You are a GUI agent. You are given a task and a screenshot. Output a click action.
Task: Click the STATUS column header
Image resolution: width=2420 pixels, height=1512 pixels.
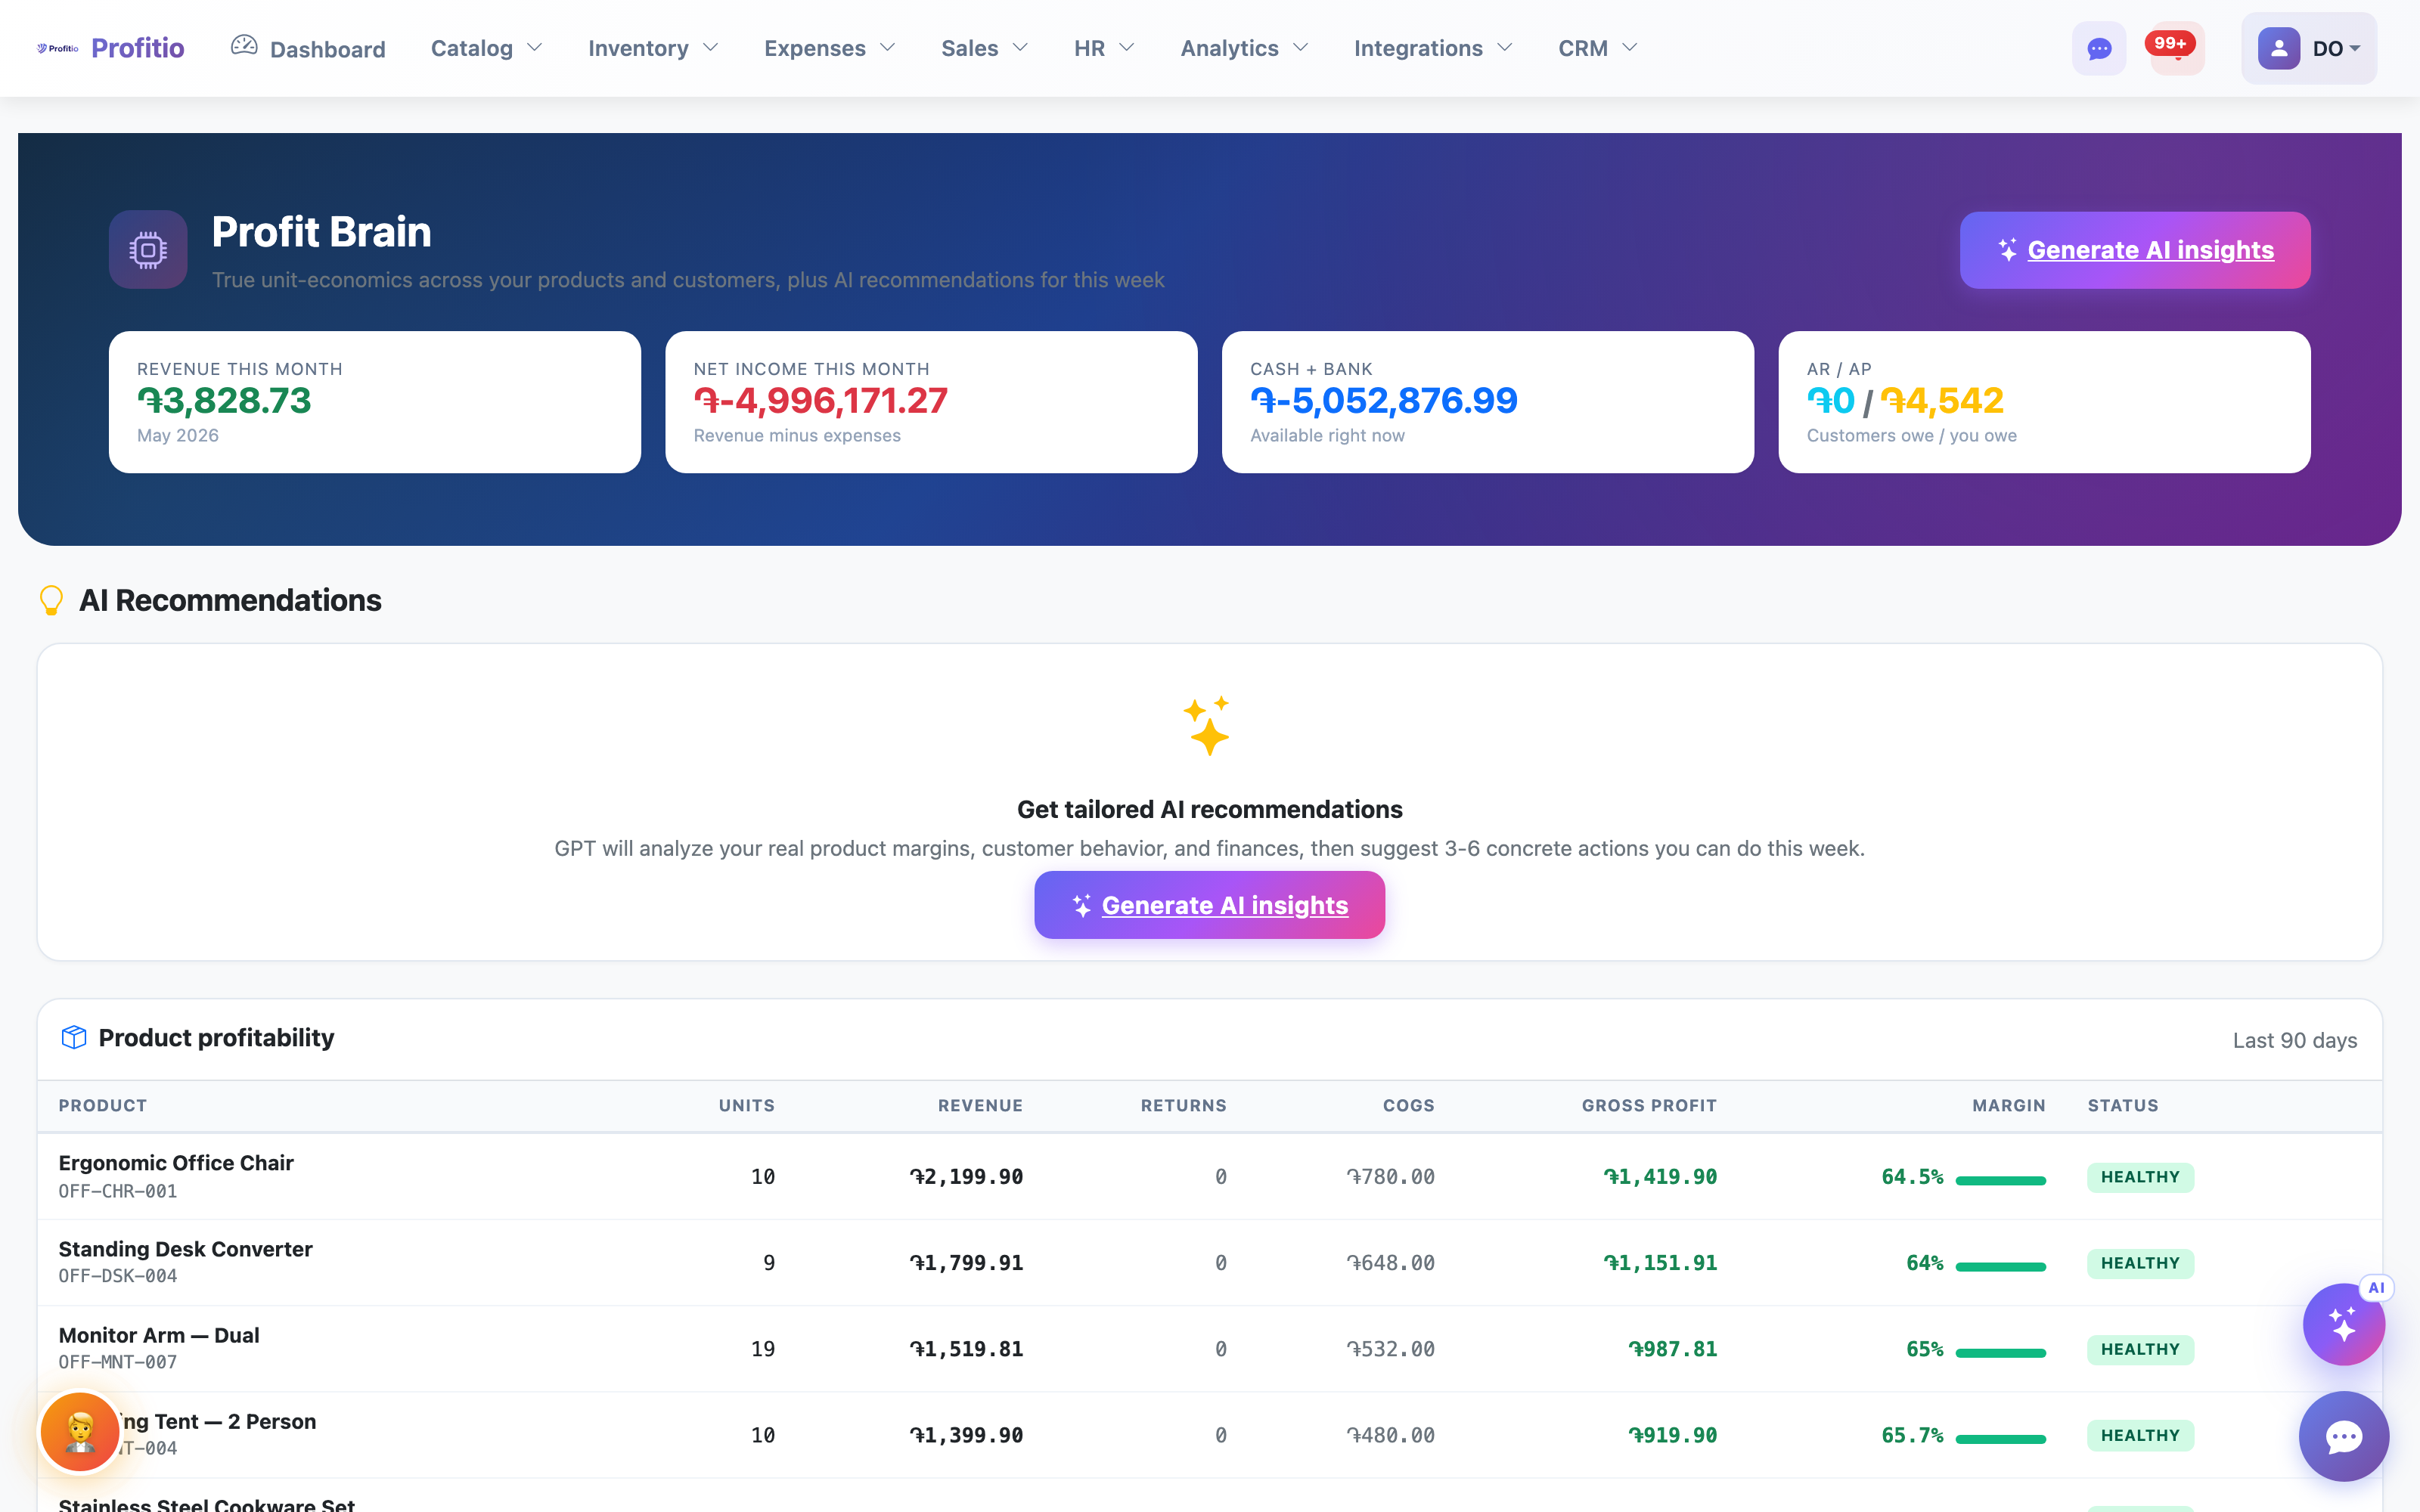pos(2123,1105)
